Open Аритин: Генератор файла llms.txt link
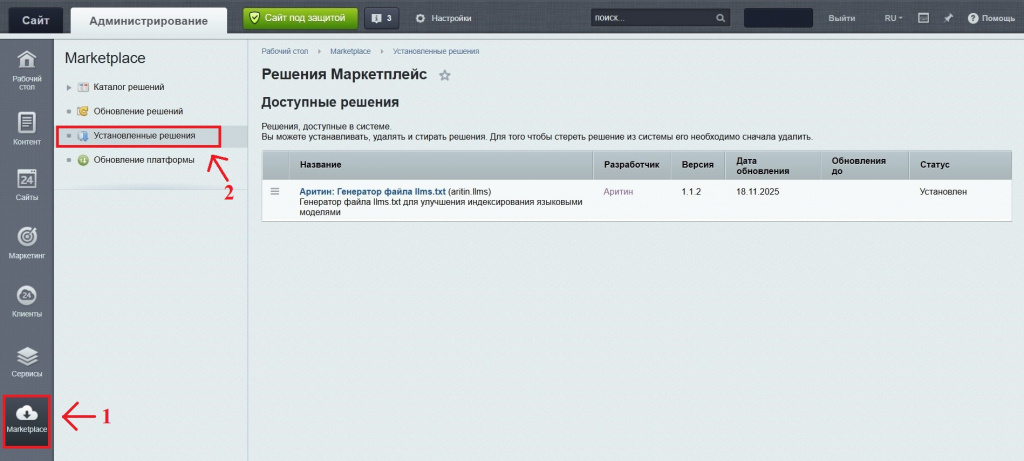This screenshot has width=1024, height=461. tap(372, 191)
